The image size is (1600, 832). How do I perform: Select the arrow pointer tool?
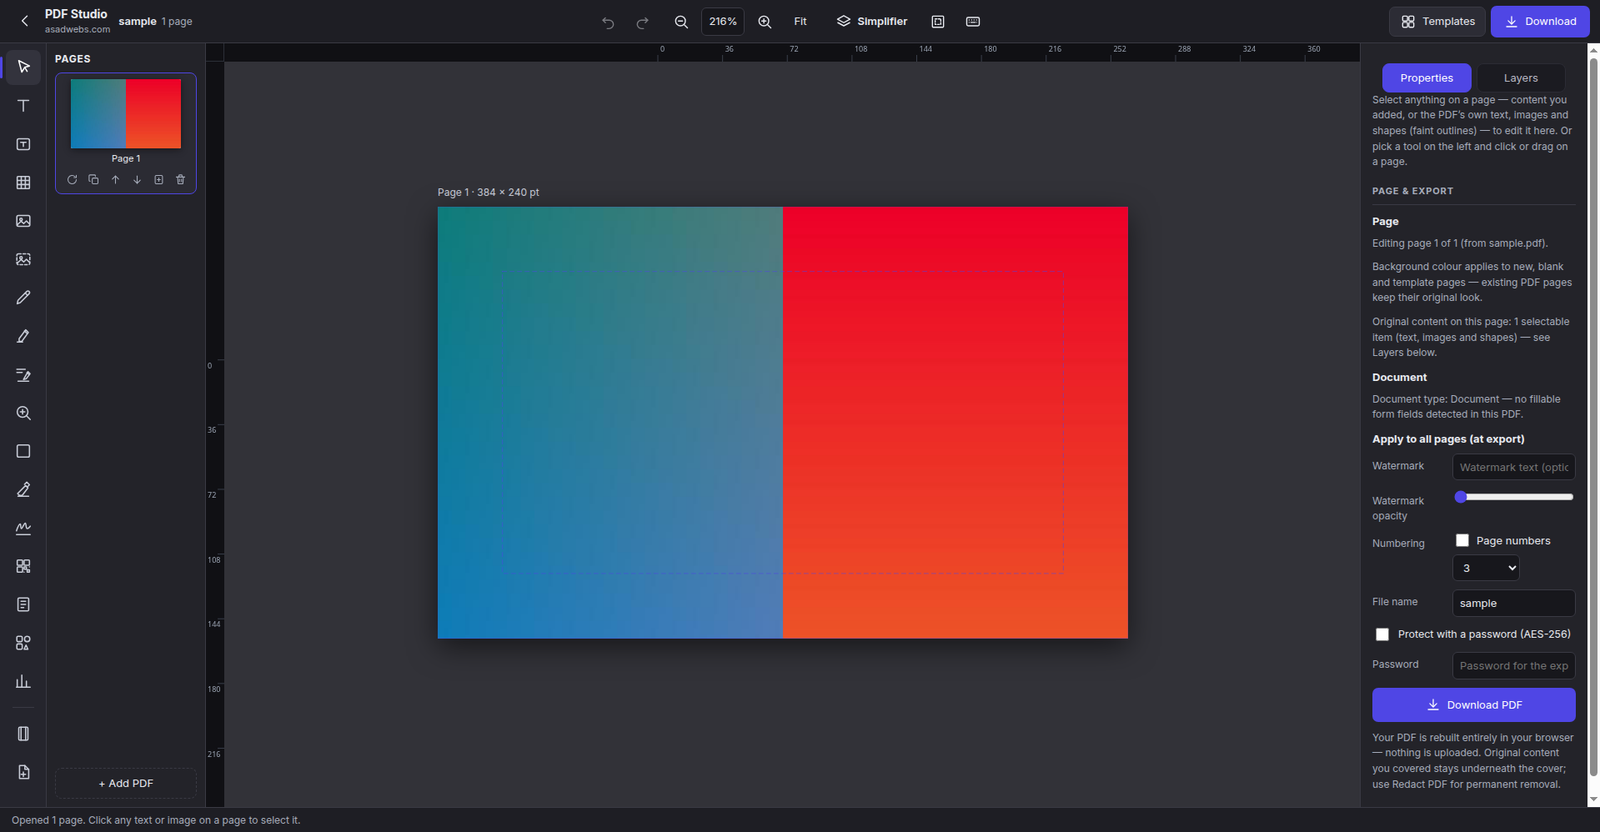pos(23,67)
